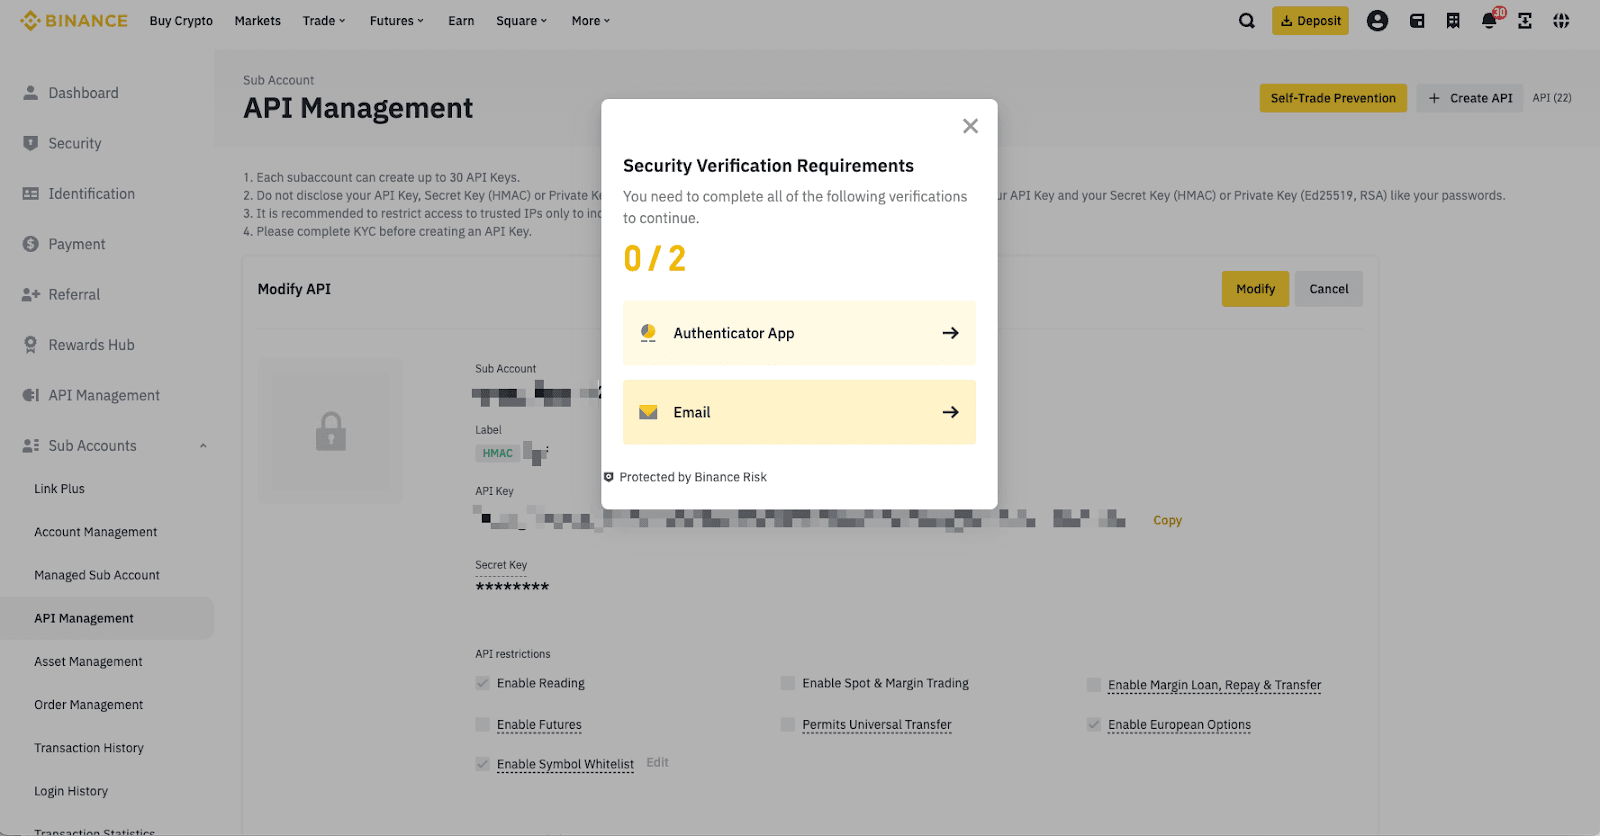Choose Authenticator App verification option

tap(799, 333)
